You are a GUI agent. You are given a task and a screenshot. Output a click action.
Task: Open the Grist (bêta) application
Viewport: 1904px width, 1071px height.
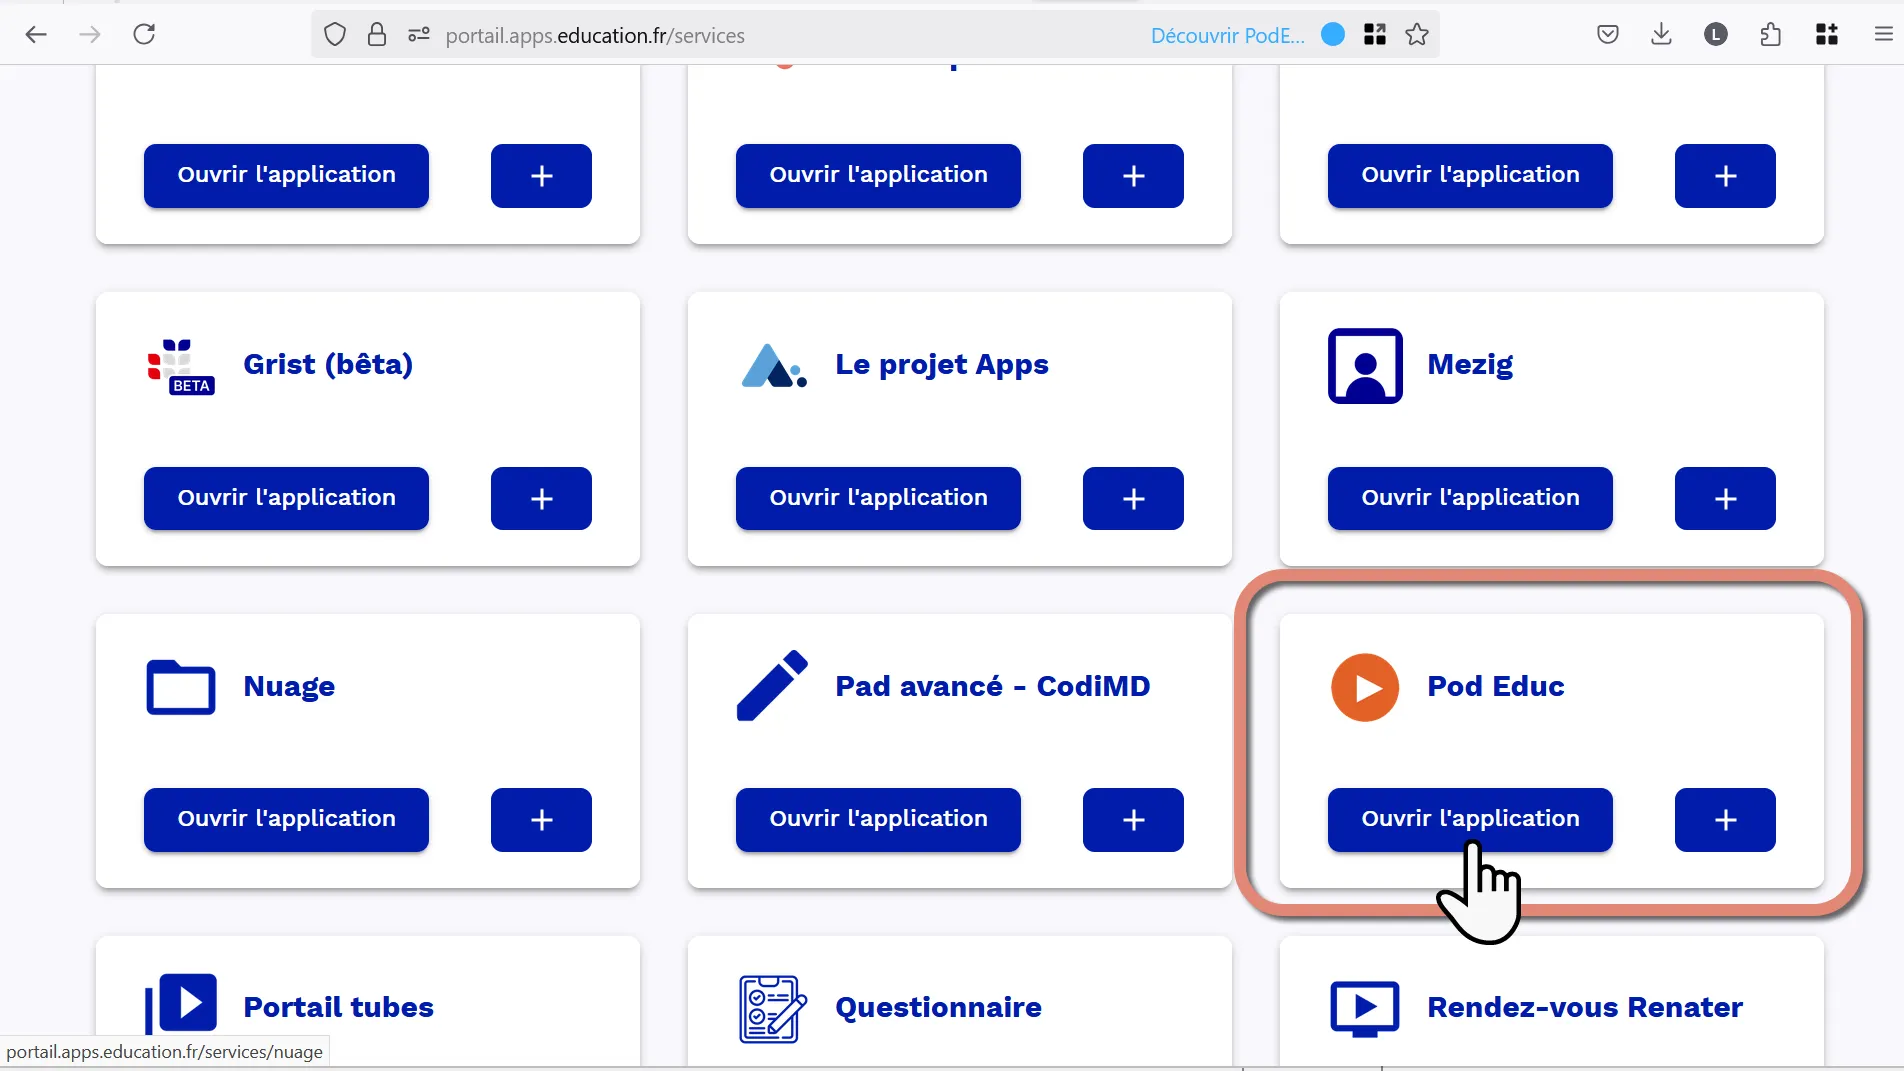286,498
